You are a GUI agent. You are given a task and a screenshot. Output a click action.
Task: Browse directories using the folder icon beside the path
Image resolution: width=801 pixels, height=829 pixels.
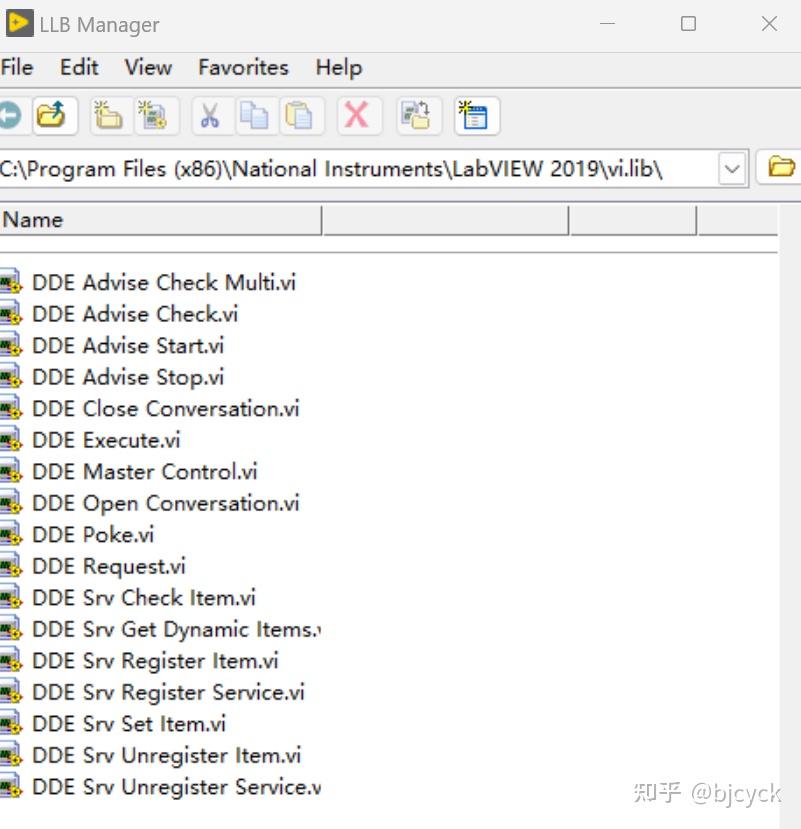(x=780, y=168)
